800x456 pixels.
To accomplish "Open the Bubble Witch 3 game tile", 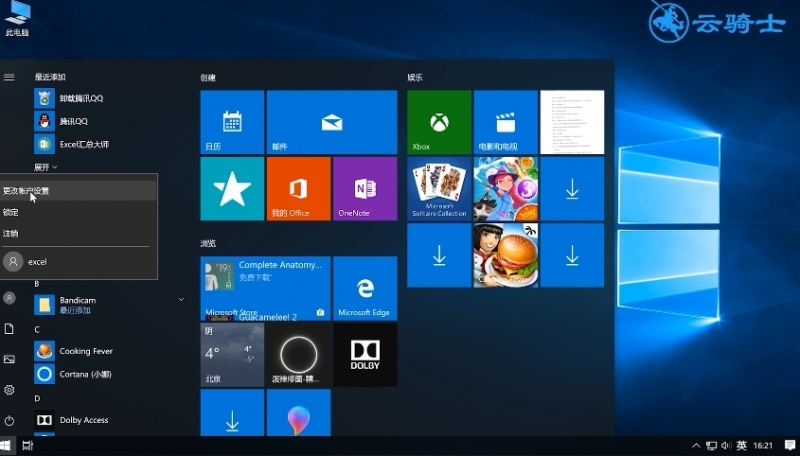I will coord(506,189).
